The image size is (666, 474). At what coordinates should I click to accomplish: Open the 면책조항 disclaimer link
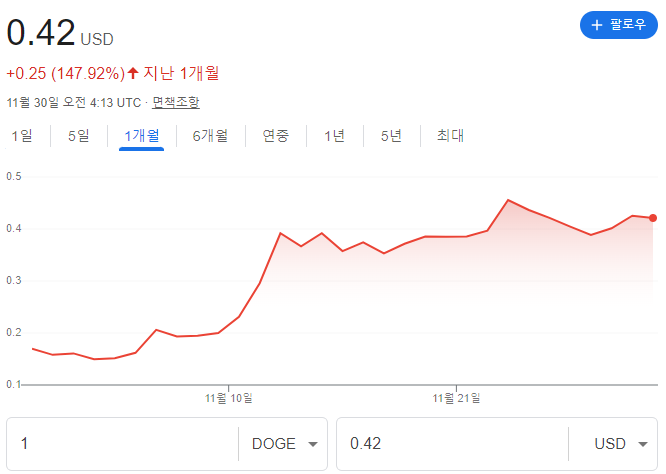[x=176, y=102]
